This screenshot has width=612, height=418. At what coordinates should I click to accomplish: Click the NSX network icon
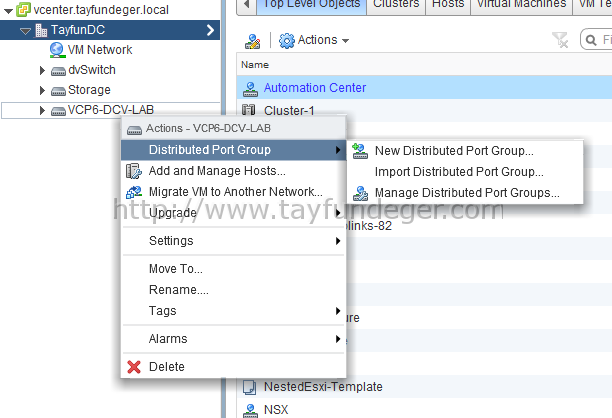point(250,411)
